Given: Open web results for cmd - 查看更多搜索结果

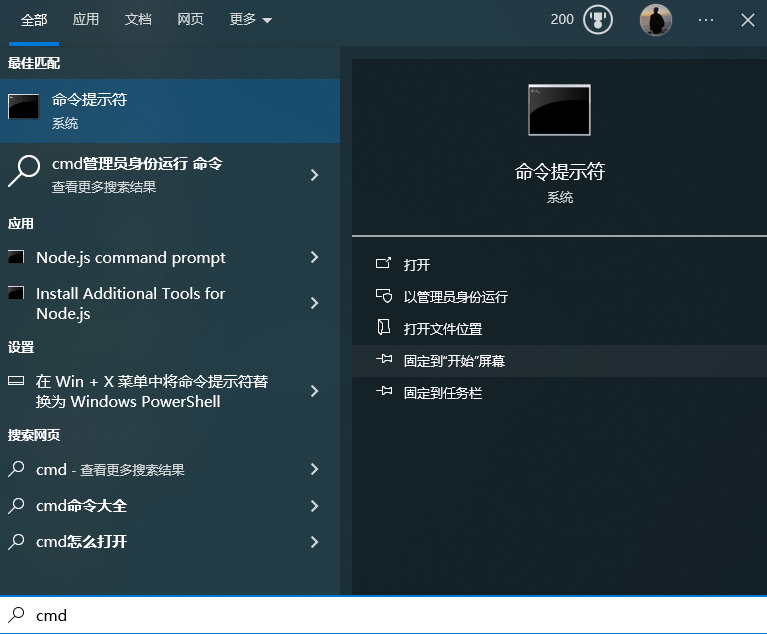Looking at the screenshot, I should [x=170, y=469].
